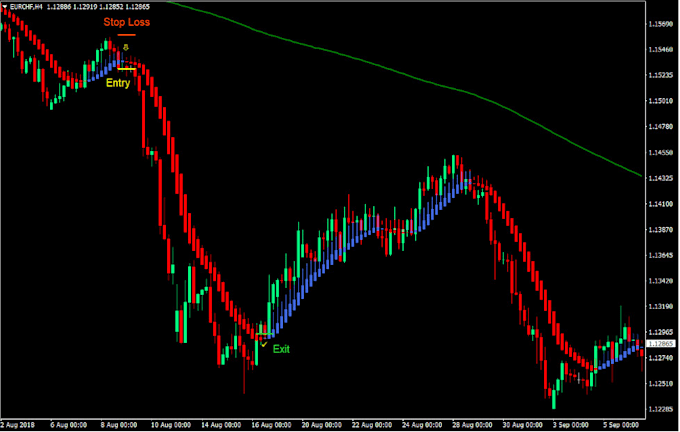This screenshot has height=432, width=680.
Task: Click the 1.14780 price axis label
Action: click(660, 127)
